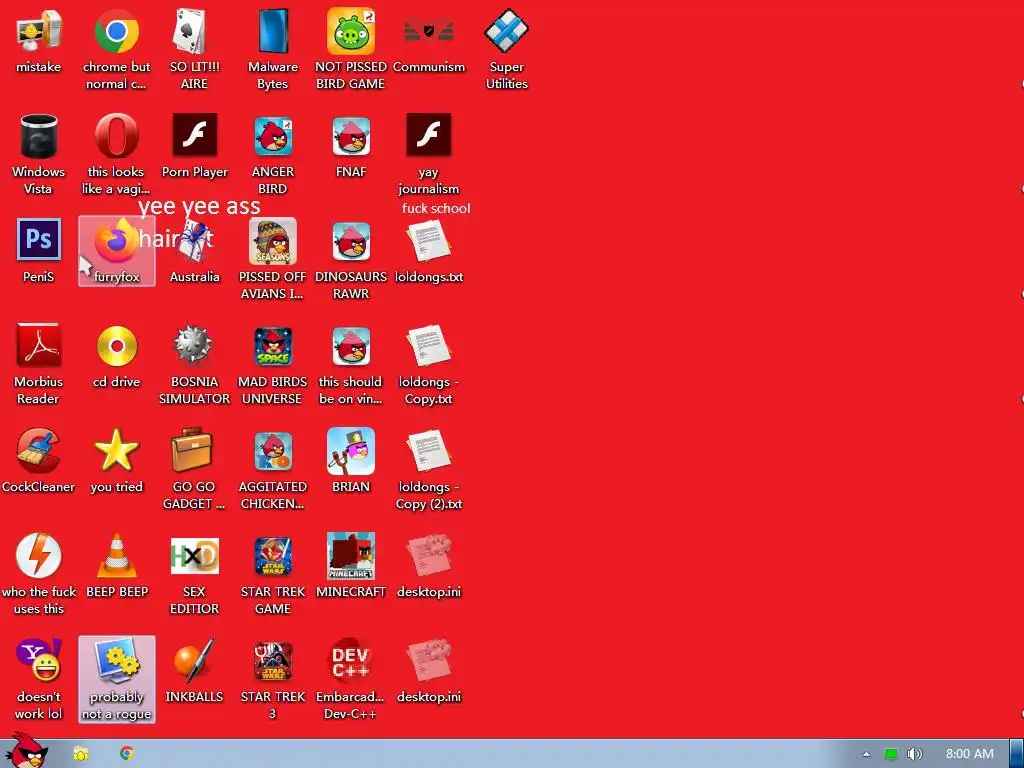Launch Chrome from the taskbar
Image resolution: width=1024 pixels, height=768 pixels.
(127, 754)
